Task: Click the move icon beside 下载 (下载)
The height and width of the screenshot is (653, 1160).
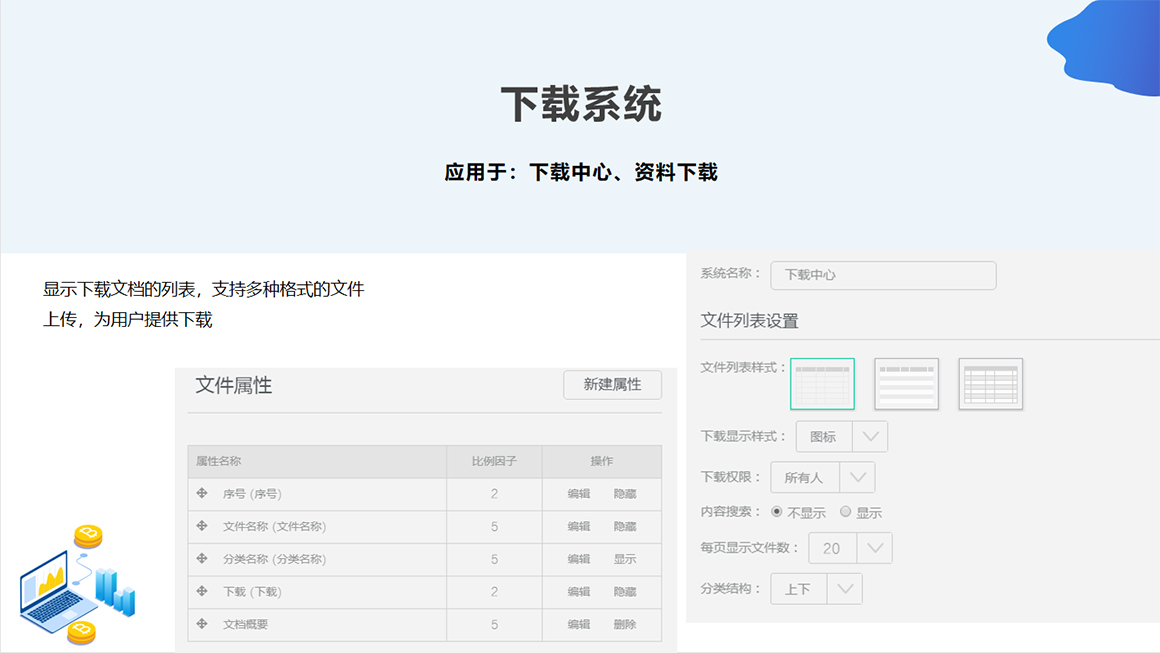Action: pyautogui.click(x=202, y=591)
